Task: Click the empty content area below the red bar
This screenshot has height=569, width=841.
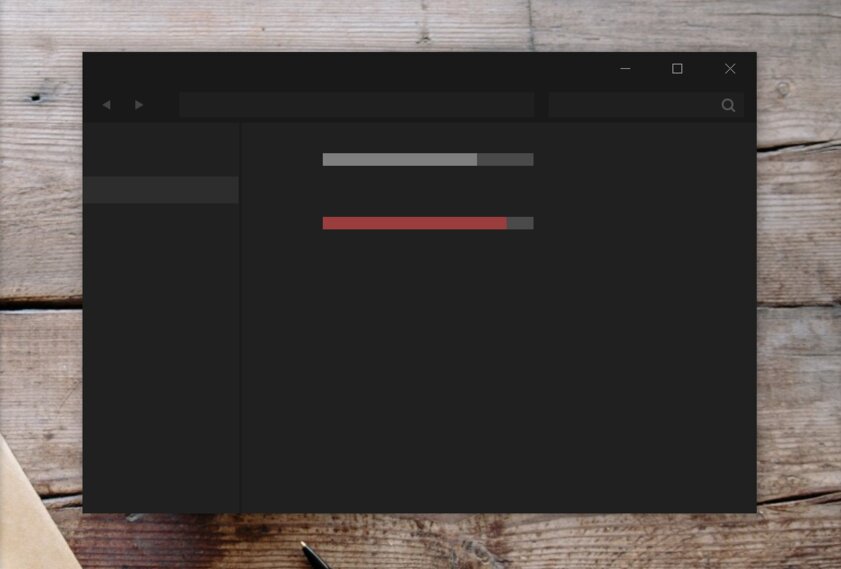Action: [x=500, y=380]
